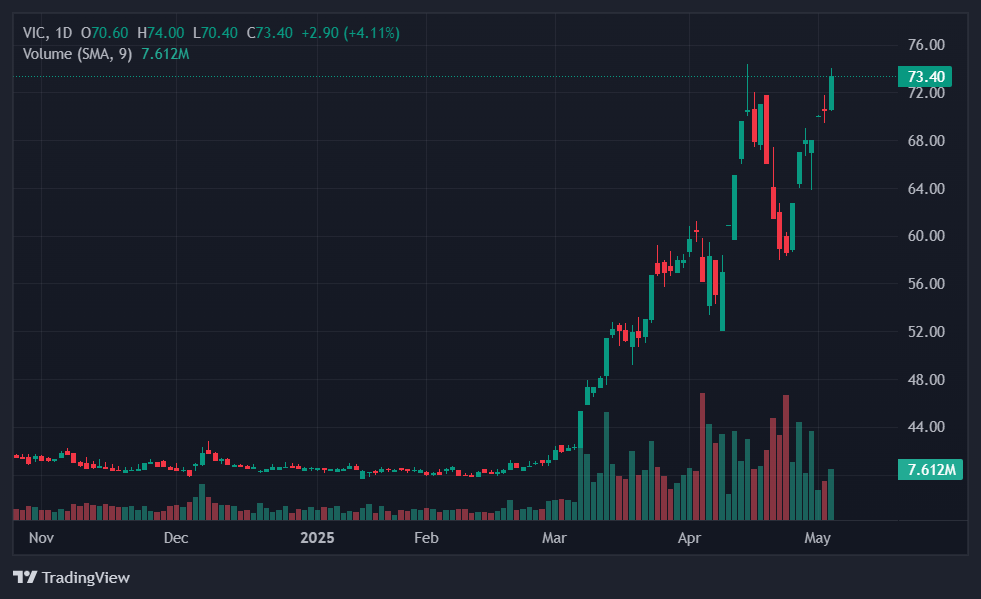This screenshot has height=599, width=981.
Task: Click the close value C73.40
Action: (270, 33)
